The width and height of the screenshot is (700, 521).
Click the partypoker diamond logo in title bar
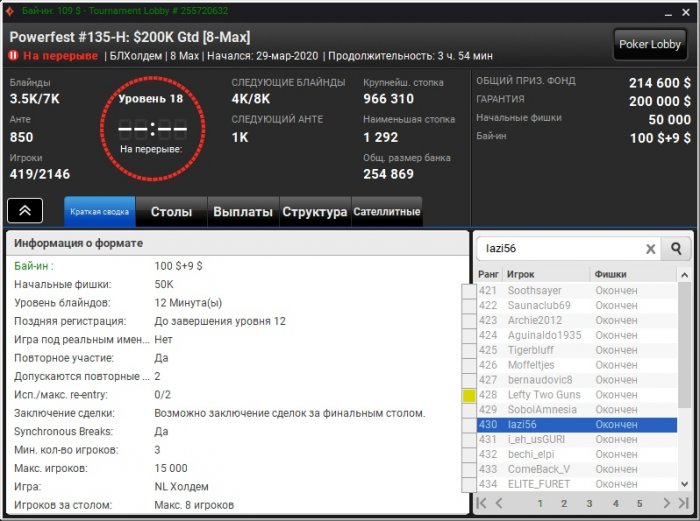10,11
